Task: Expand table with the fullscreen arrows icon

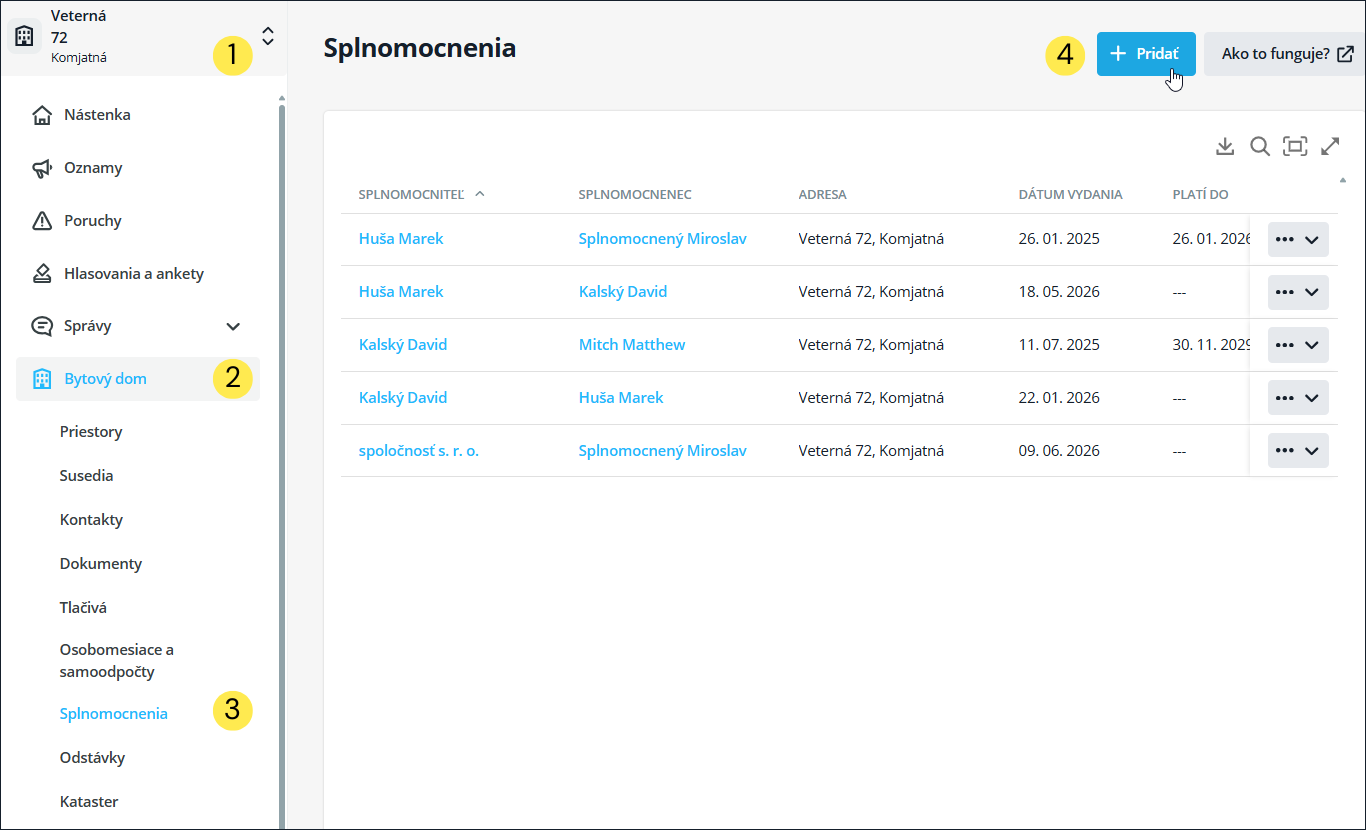Action: [1330, 147]
